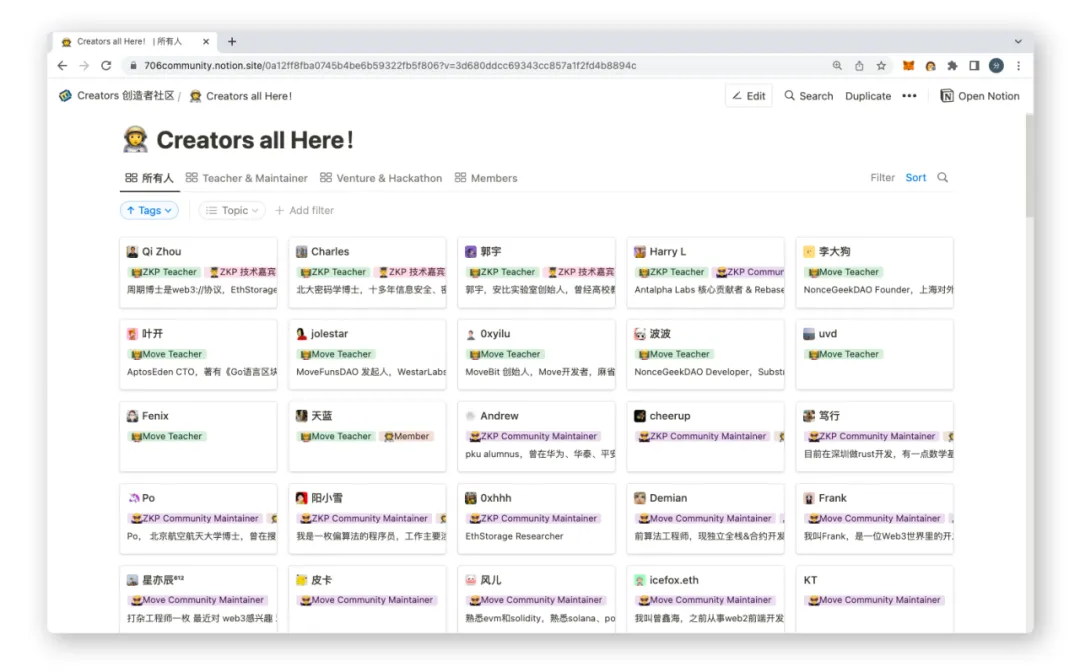Click the browser share icon

pos(859,65)
